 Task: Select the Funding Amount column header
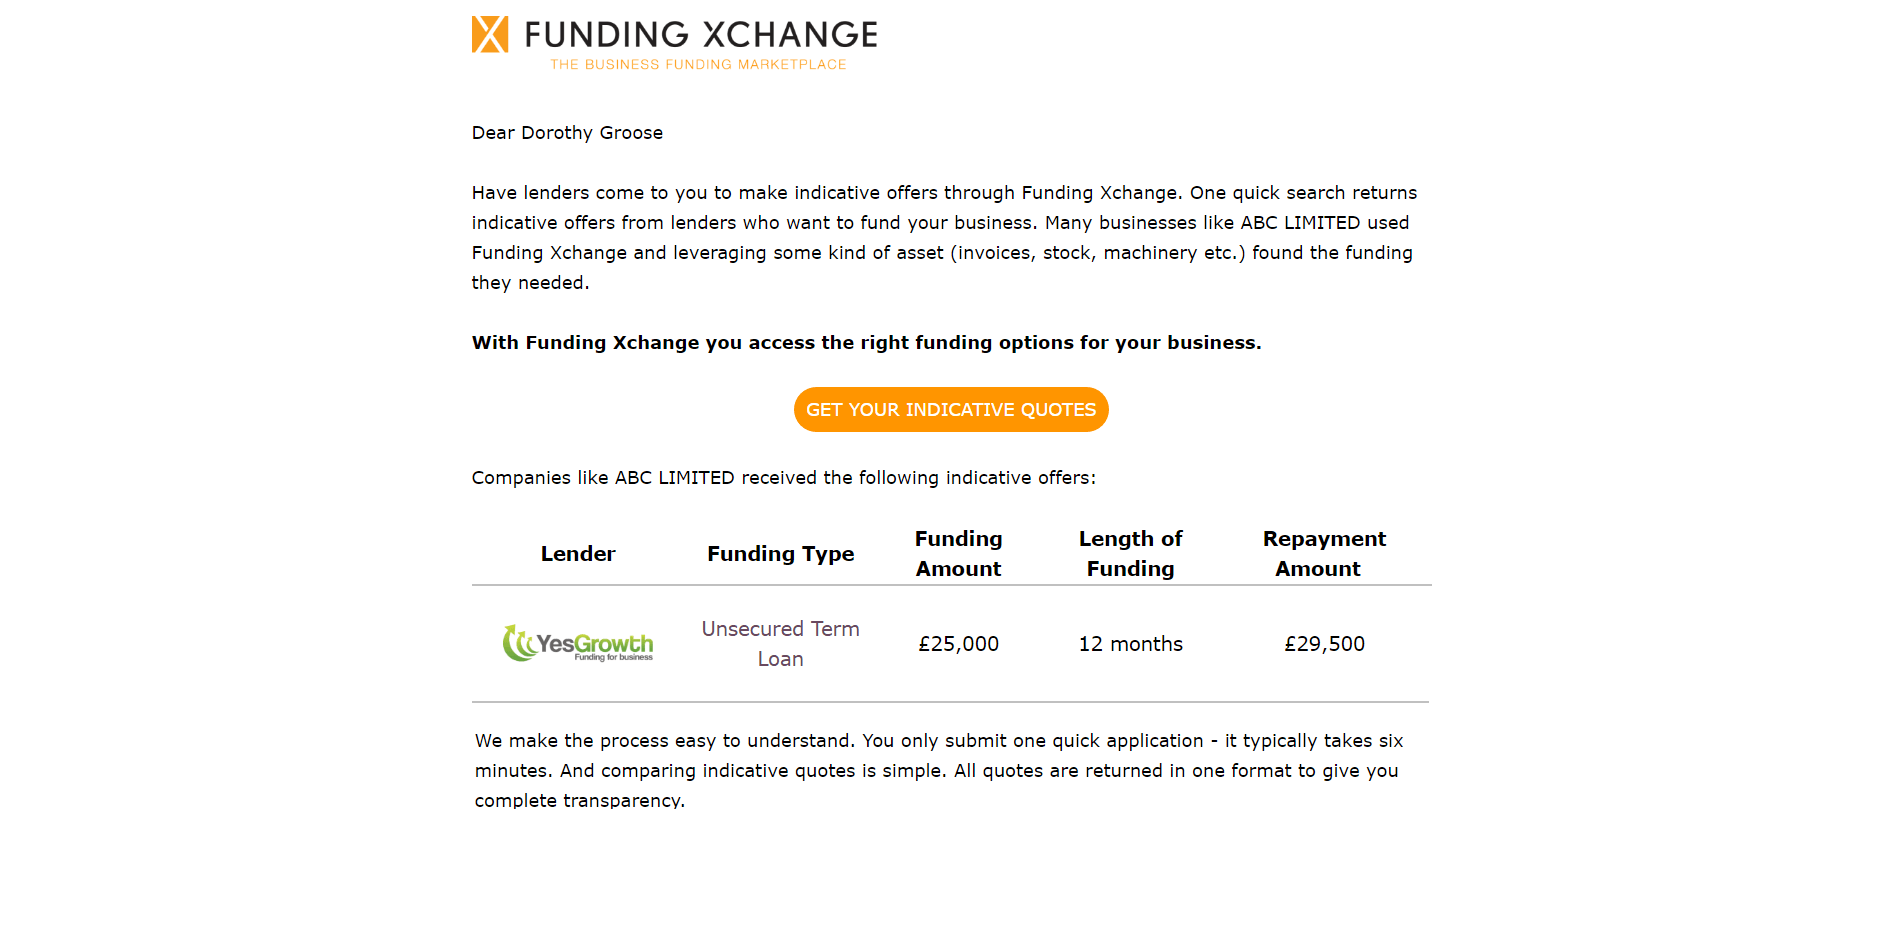pos(959,554)
